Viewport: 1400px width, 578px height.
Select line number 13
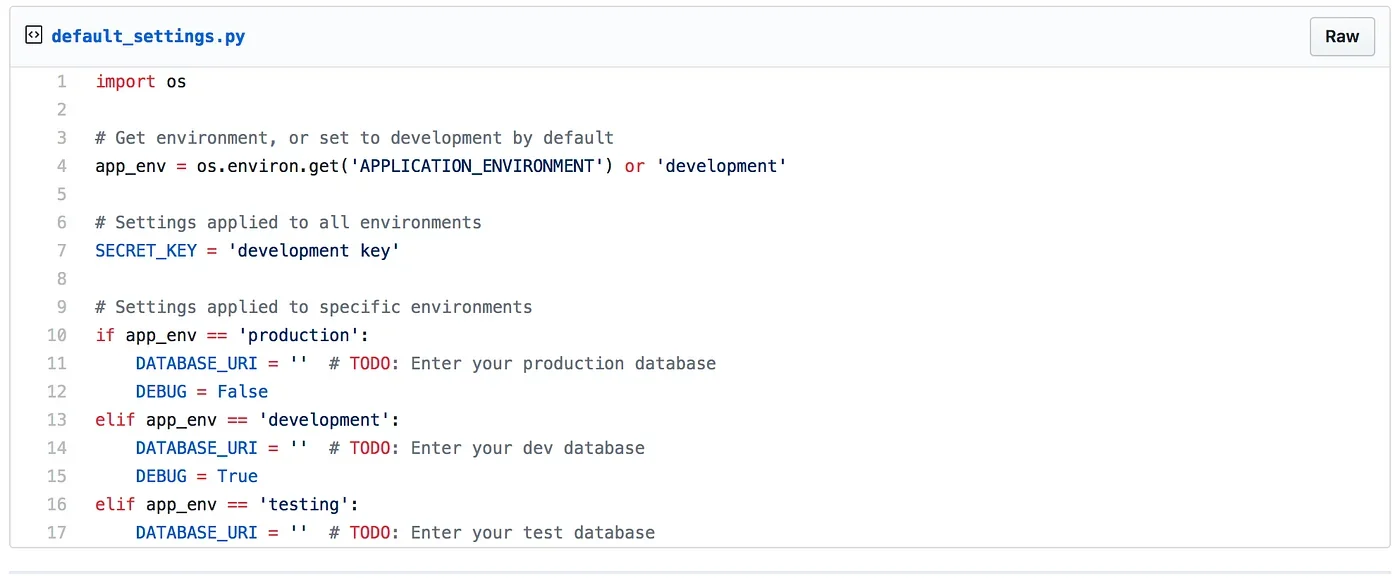coord(57,419)
